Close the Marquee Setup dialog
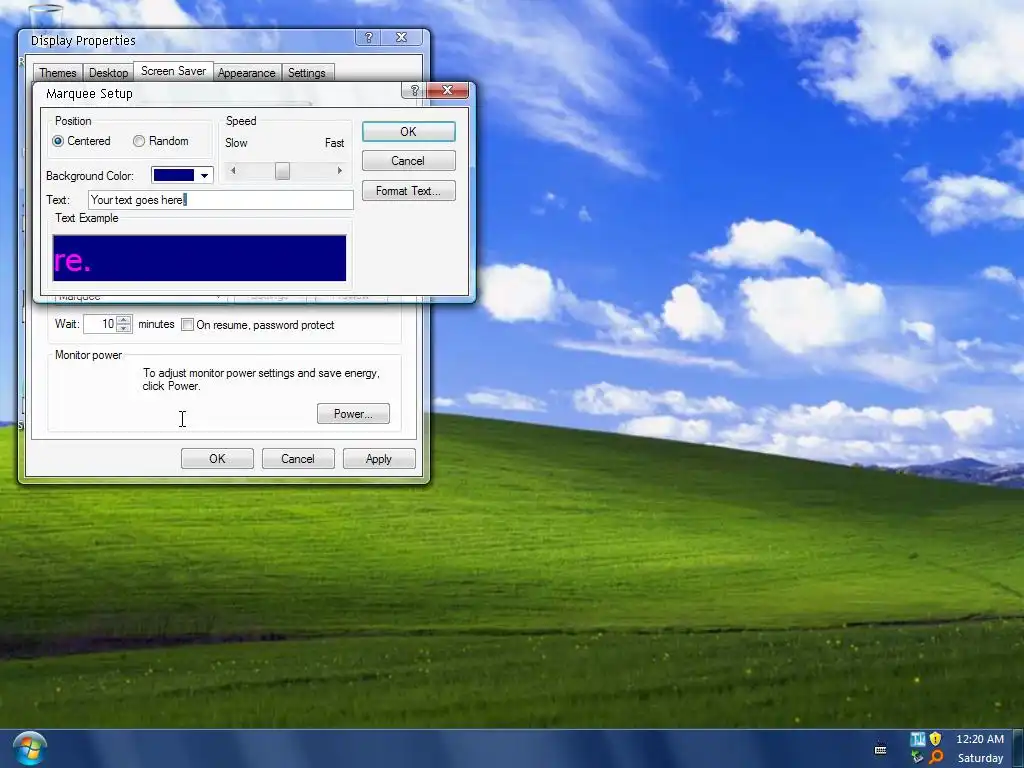 click(x=447, y=90)
